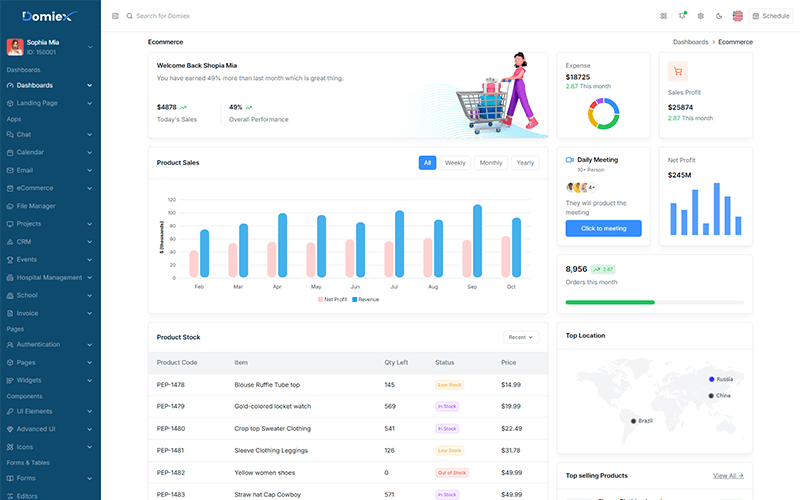This screenshot has width=800, height=500.
Task: Focus the Search for Domiex field
Action: click(163, 16)
